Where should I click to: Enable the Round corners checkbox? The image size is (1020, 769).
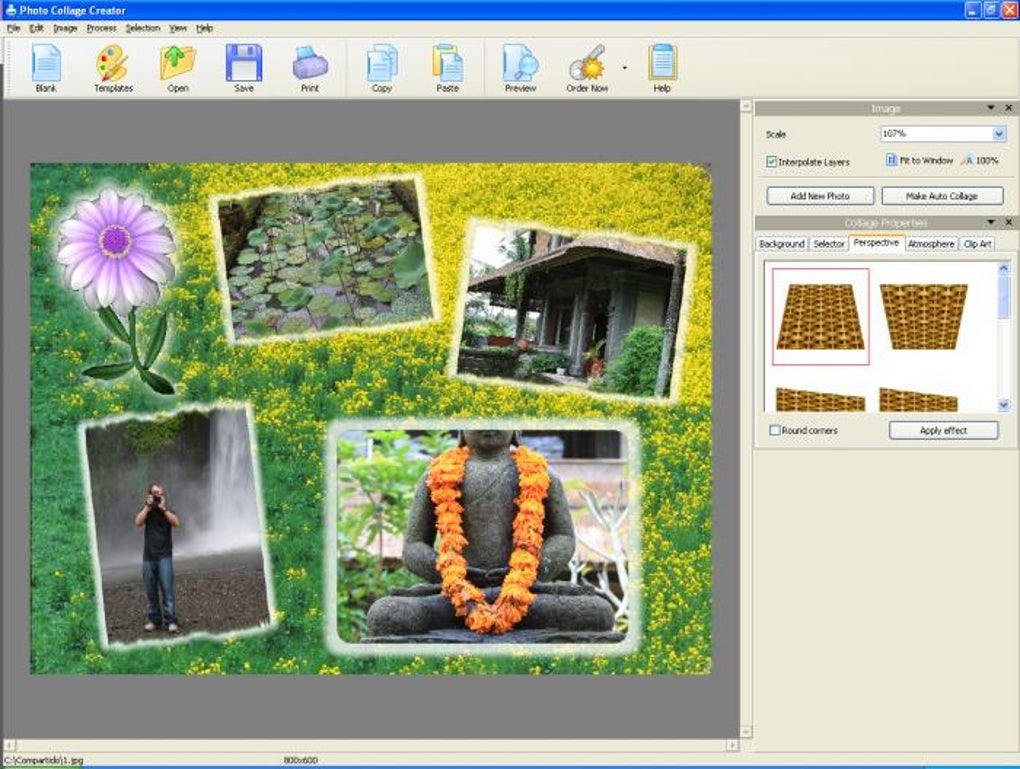point(775,431)
